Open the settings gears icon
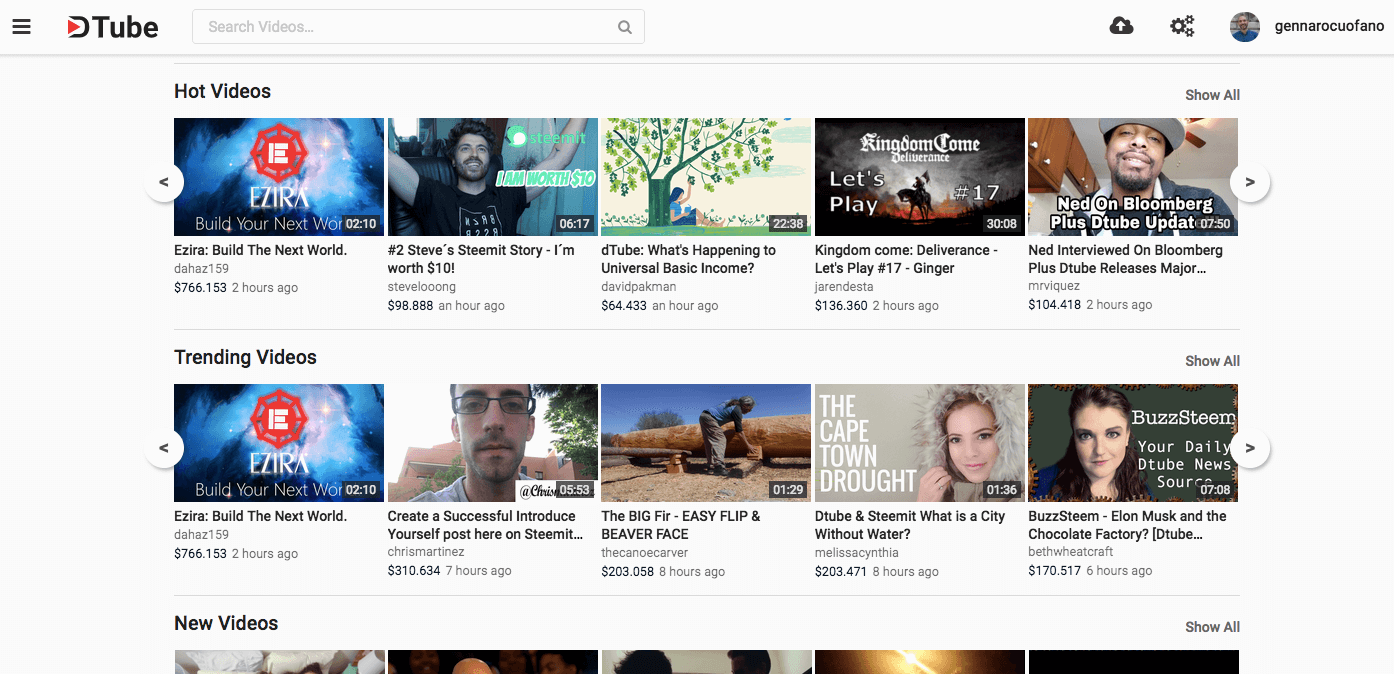Viewport: 1394px width, 674px height. pos(1182,26)
